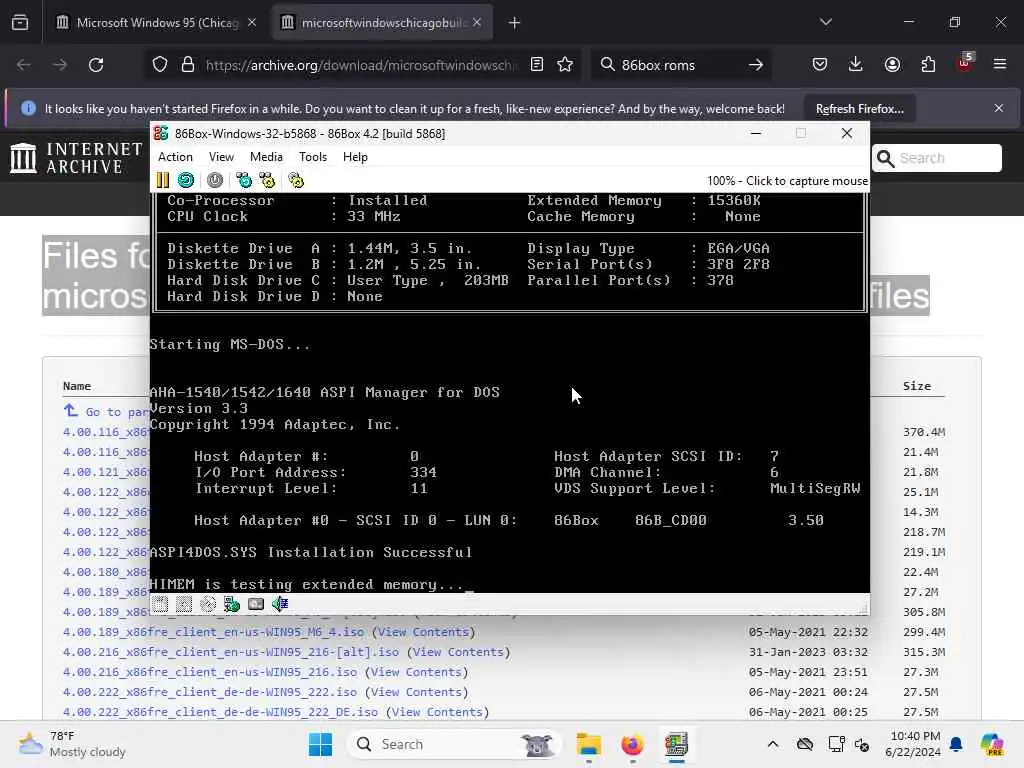Click the Name column header
The image size is (1024, 768).
(x=77, y=386)
